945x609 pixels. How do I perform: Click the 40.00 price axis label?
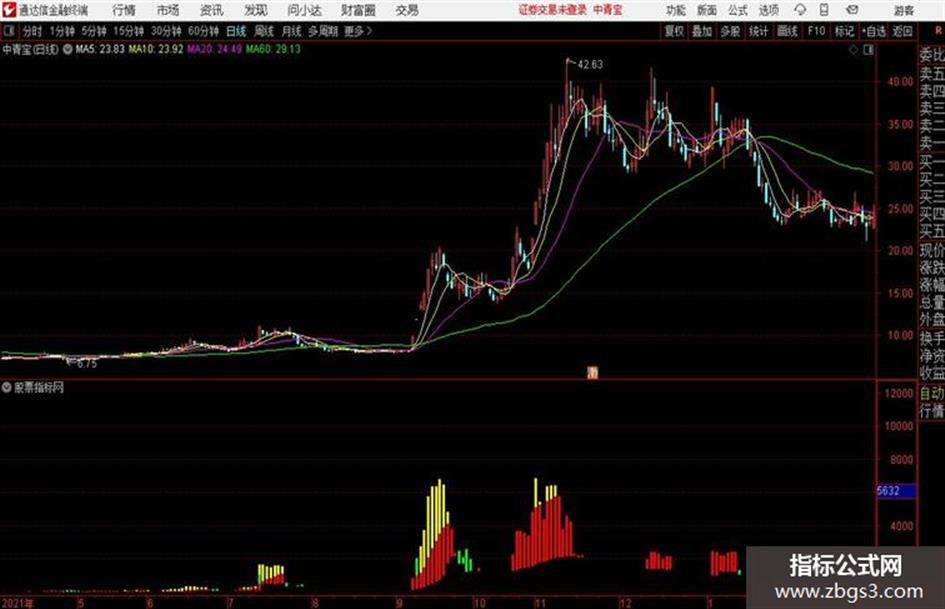pos(901,81)
